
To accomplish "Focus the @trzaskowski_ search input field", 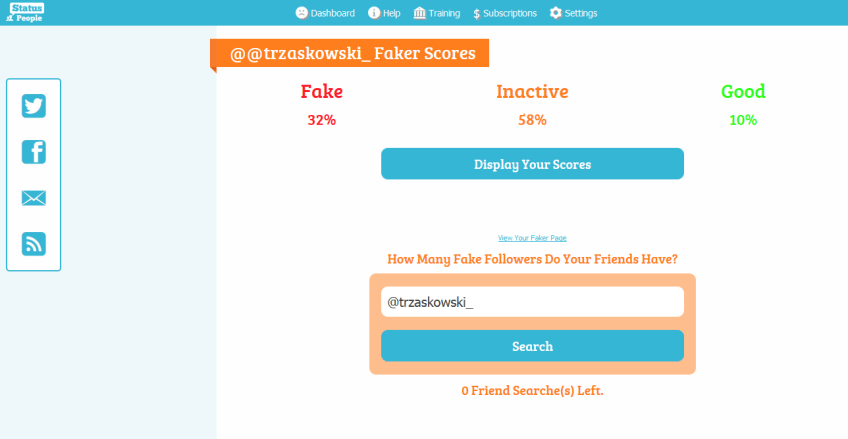I will coord(532,301).
